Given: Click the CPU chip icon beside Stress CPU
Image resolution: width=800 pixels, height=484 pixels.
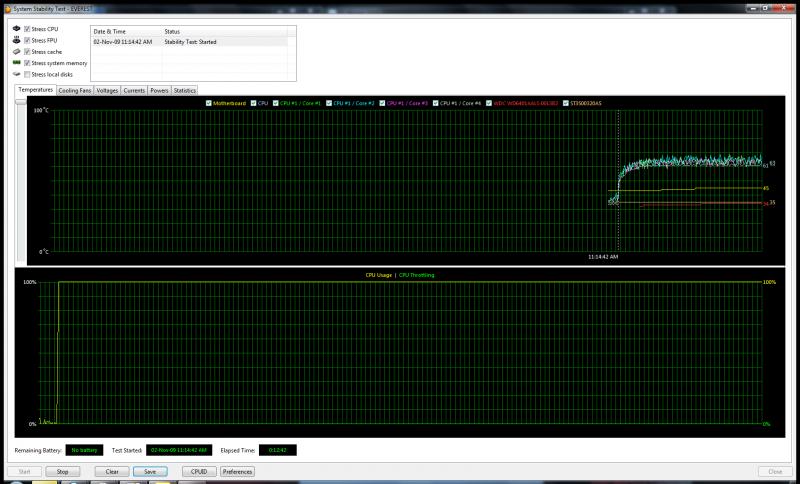Looking at the screenshot, I should tap(16, 29).
